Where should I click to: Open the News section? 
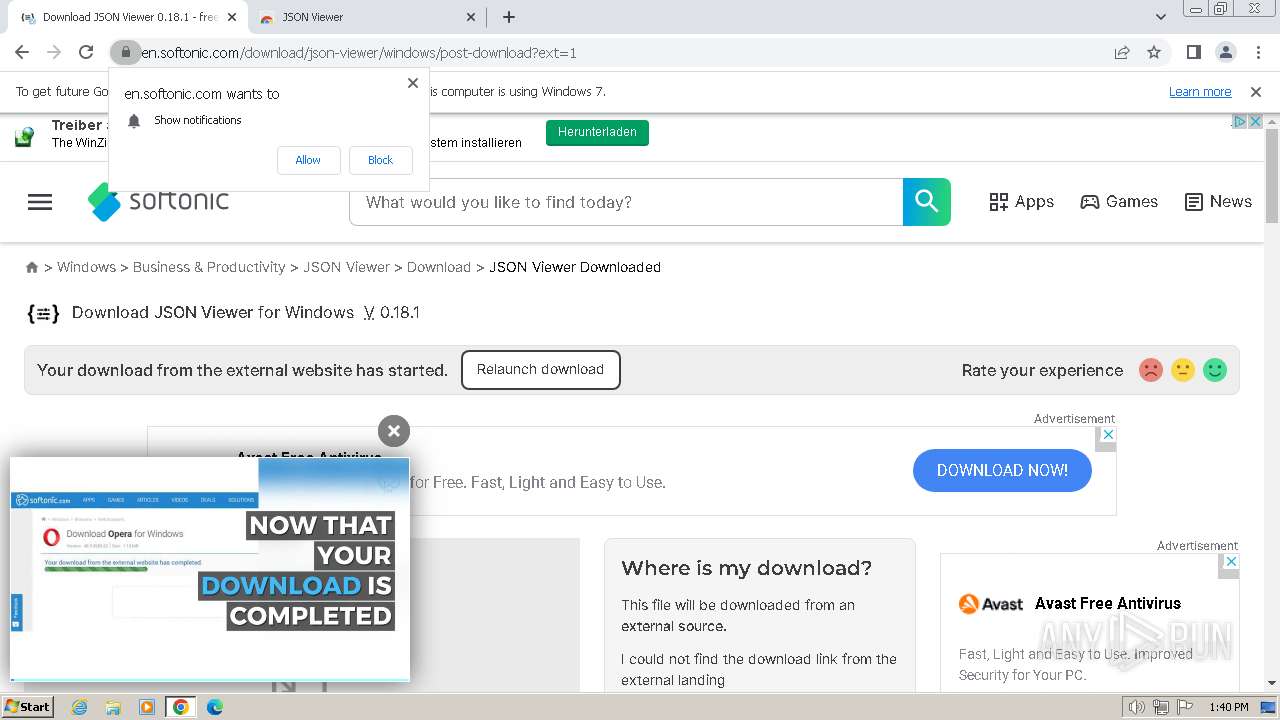(x=1218, y=202)
